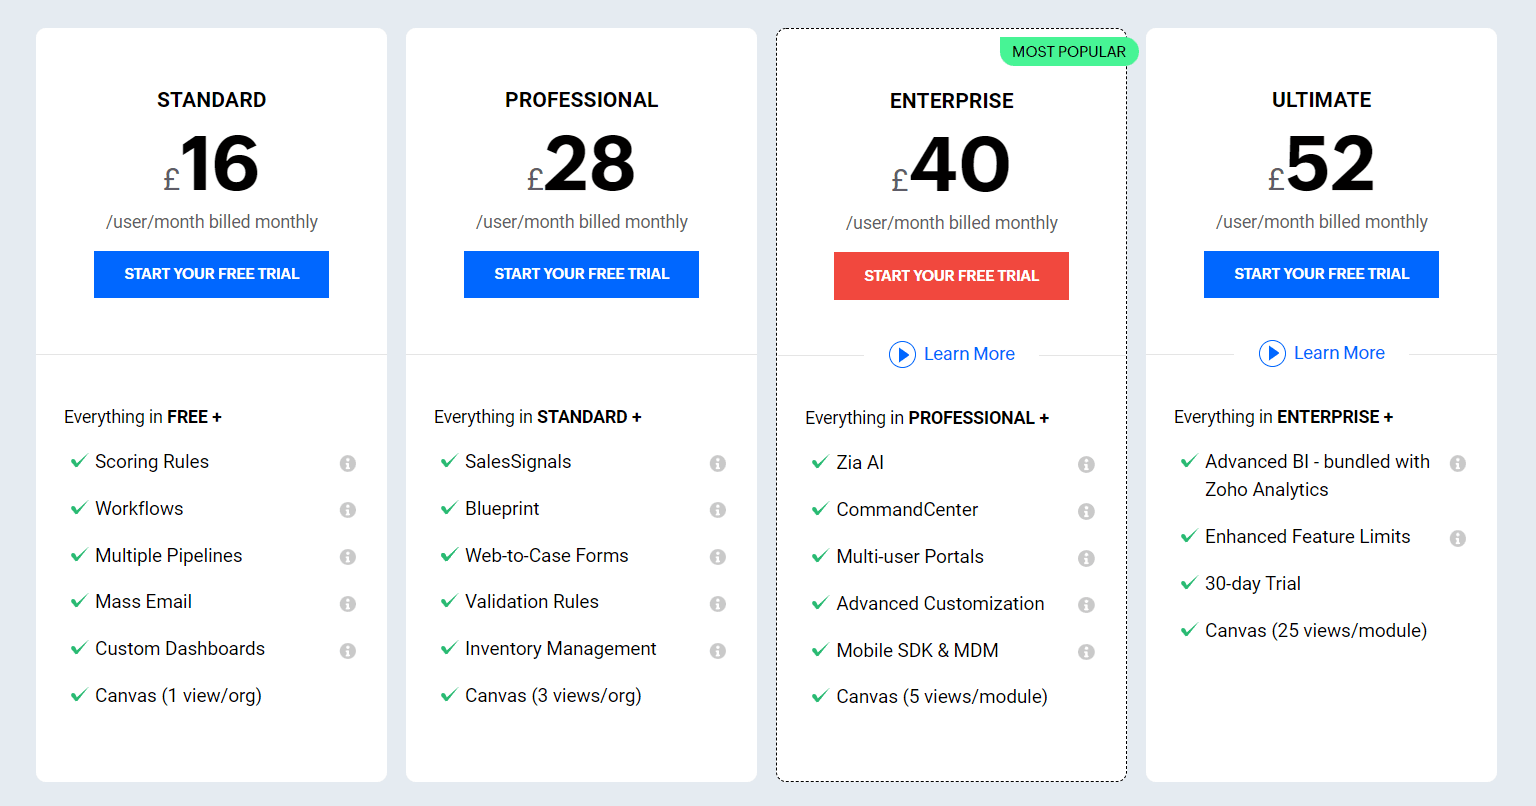Start the free trial for Standard plan
The image size is (1536, 806).
211,274
